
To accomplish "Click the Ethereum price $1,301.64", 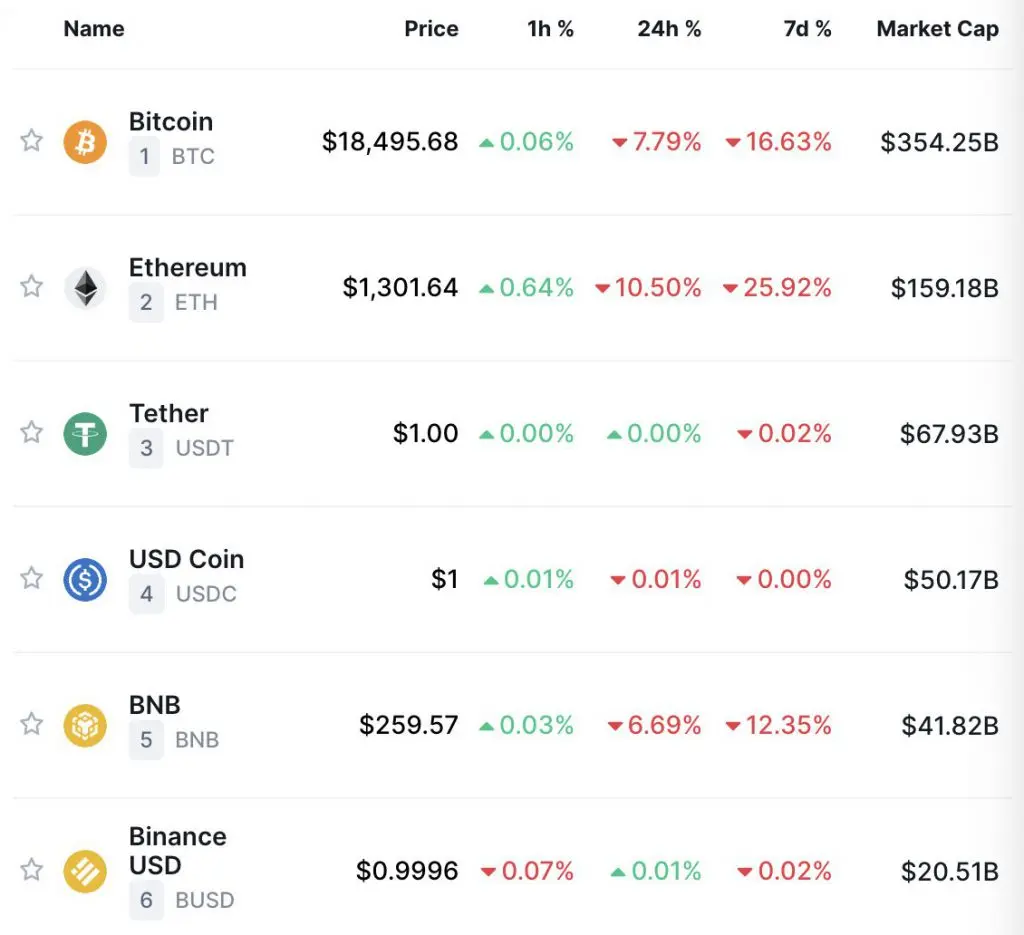I will (400, 287).
